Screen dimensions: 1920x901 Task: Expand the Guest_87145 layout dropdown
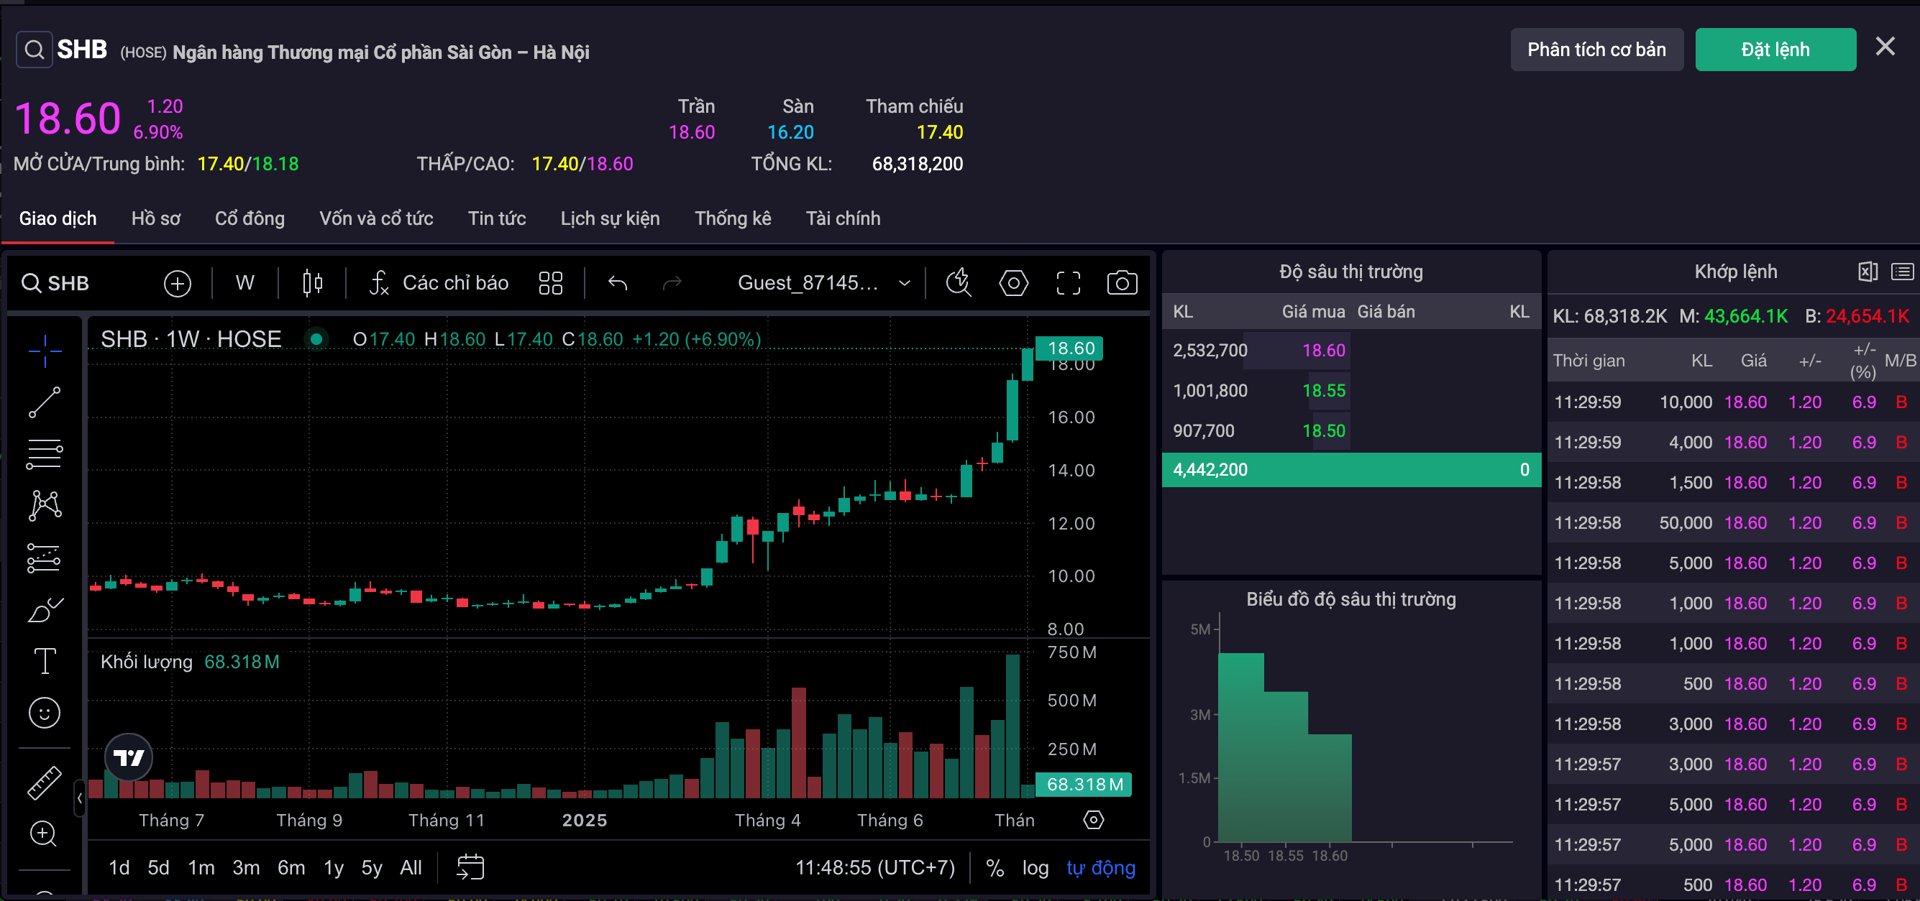pos(904,283)
